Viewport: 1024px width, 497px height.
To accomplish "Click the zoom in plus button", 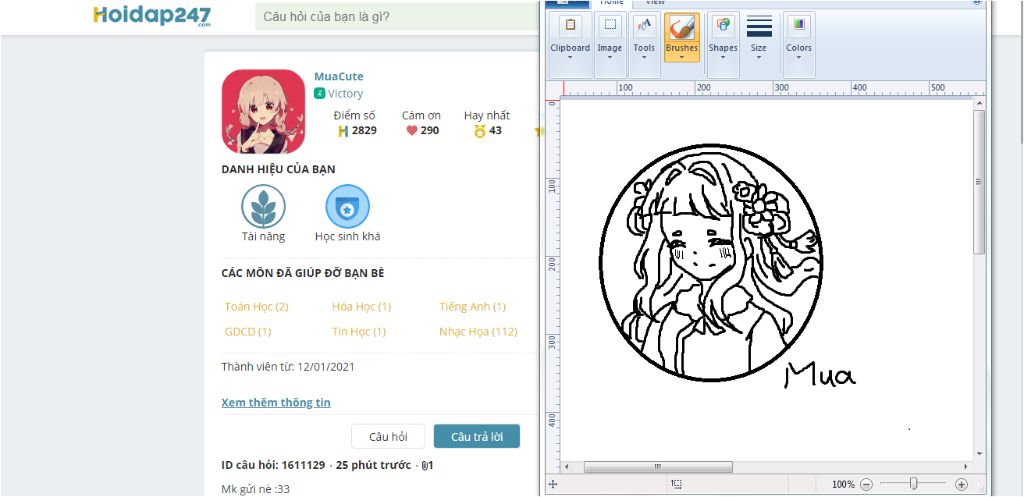I will (x=961, y=485).
